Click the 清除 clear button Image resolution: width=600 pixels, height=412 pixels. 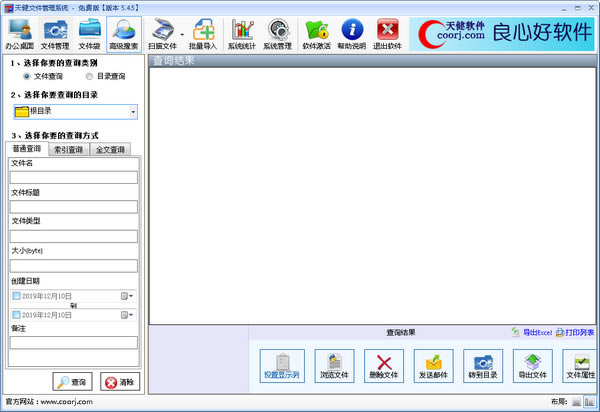coord(120,382)
